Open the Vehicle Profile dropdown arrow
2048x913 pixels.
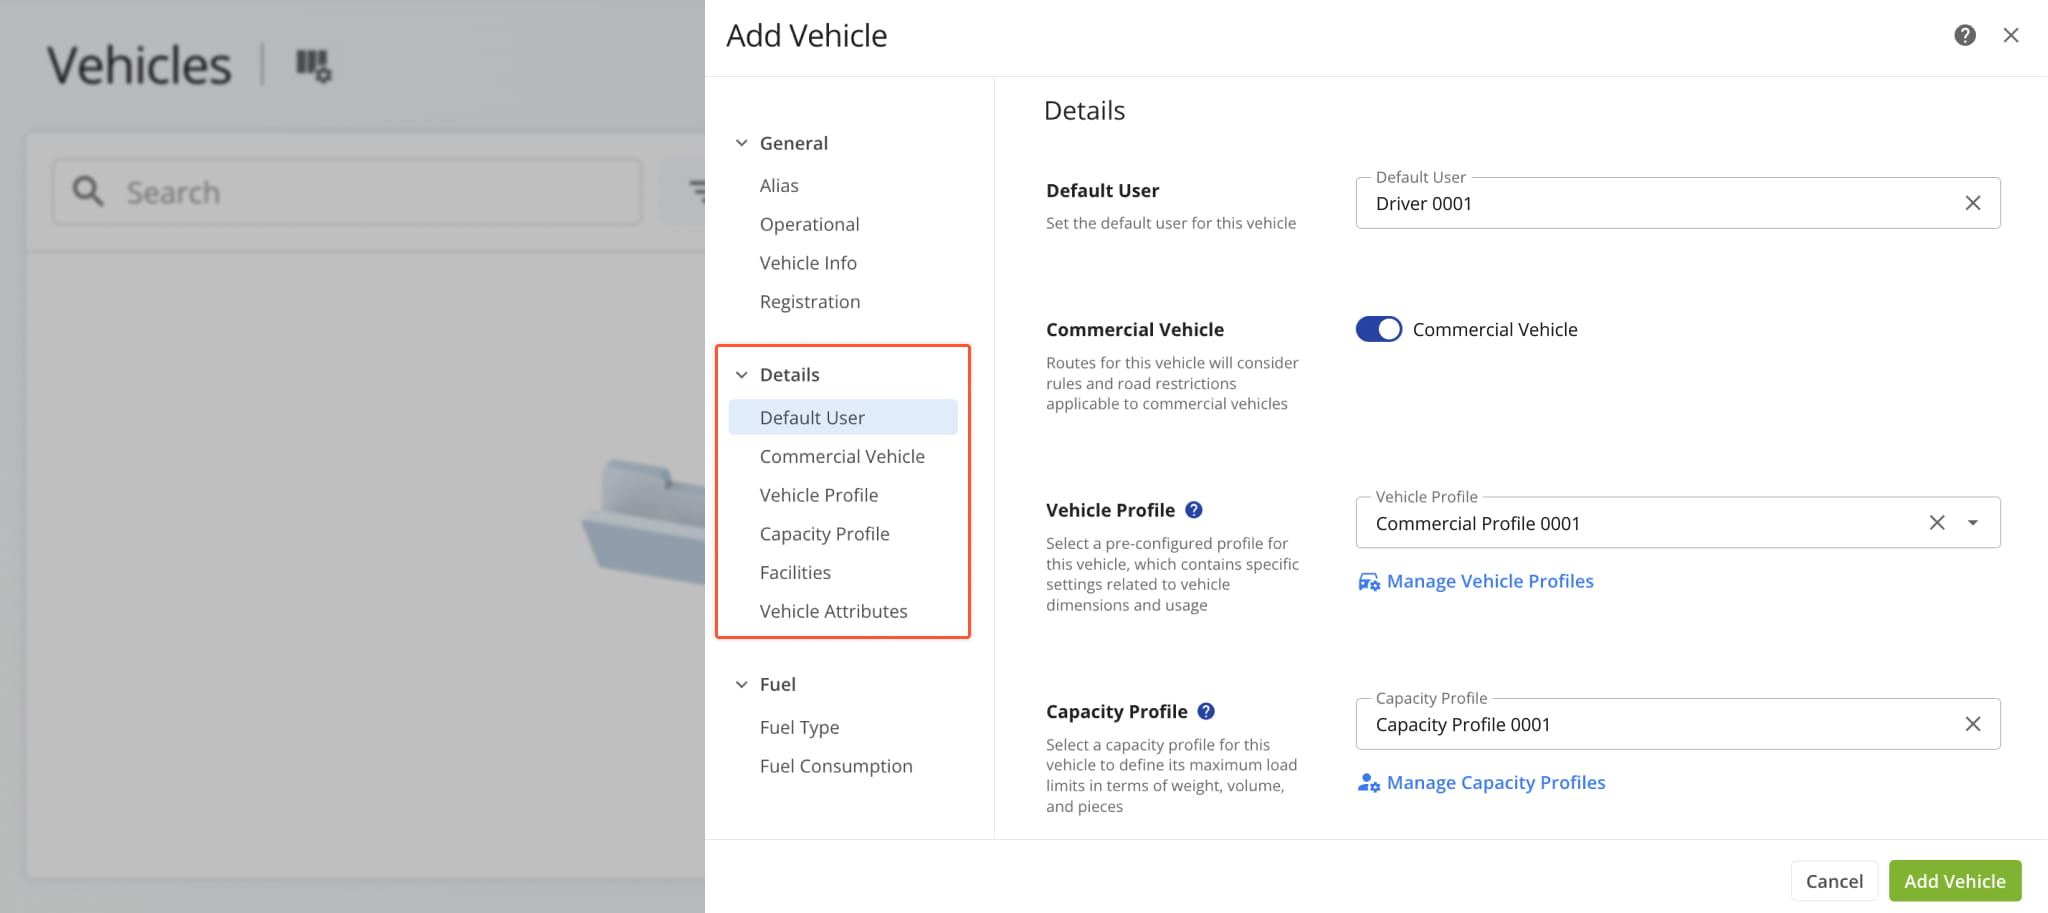tap(1972, 523)
